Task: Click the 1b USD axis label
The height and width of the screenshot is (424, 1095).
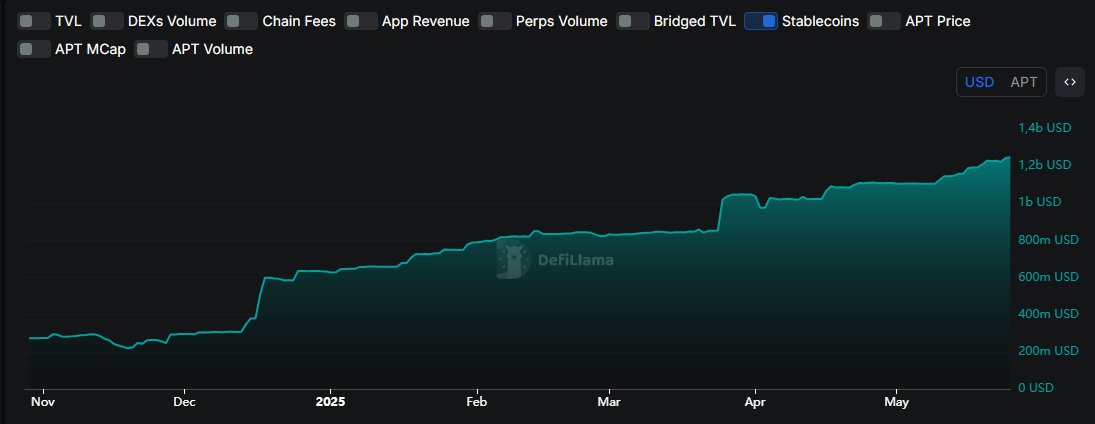Action: click(1041, 202)
